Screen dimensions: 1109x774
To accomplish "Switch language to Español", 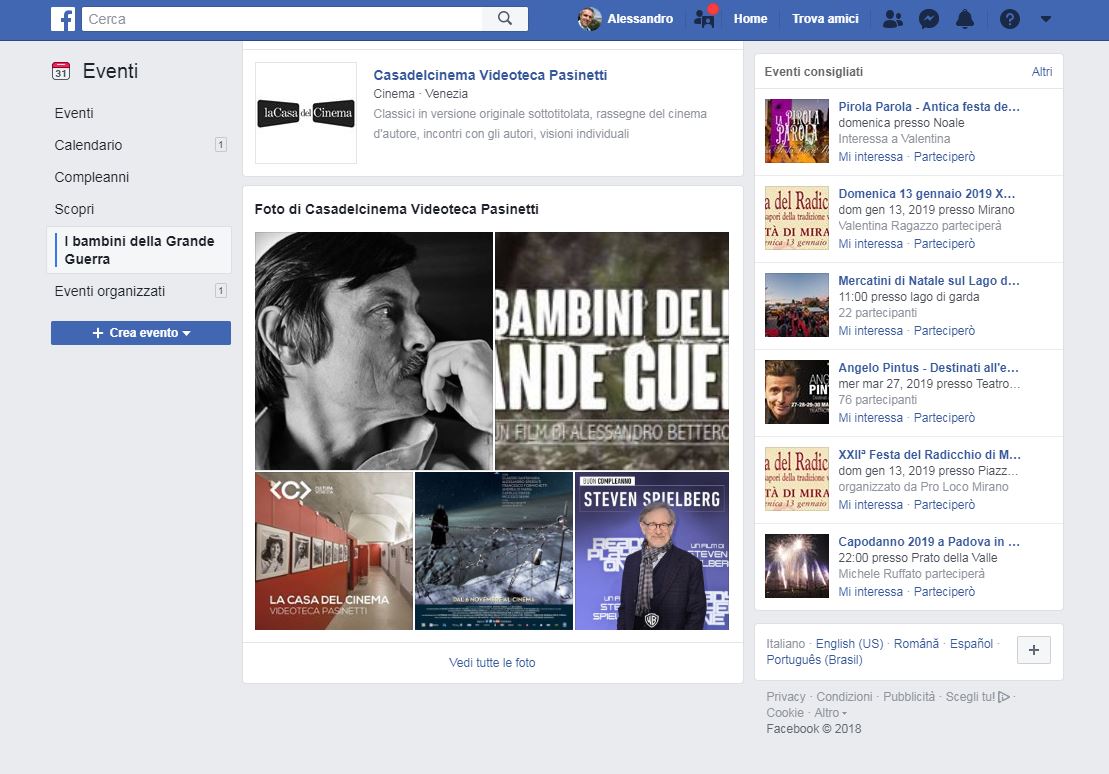I will [971, 644].
